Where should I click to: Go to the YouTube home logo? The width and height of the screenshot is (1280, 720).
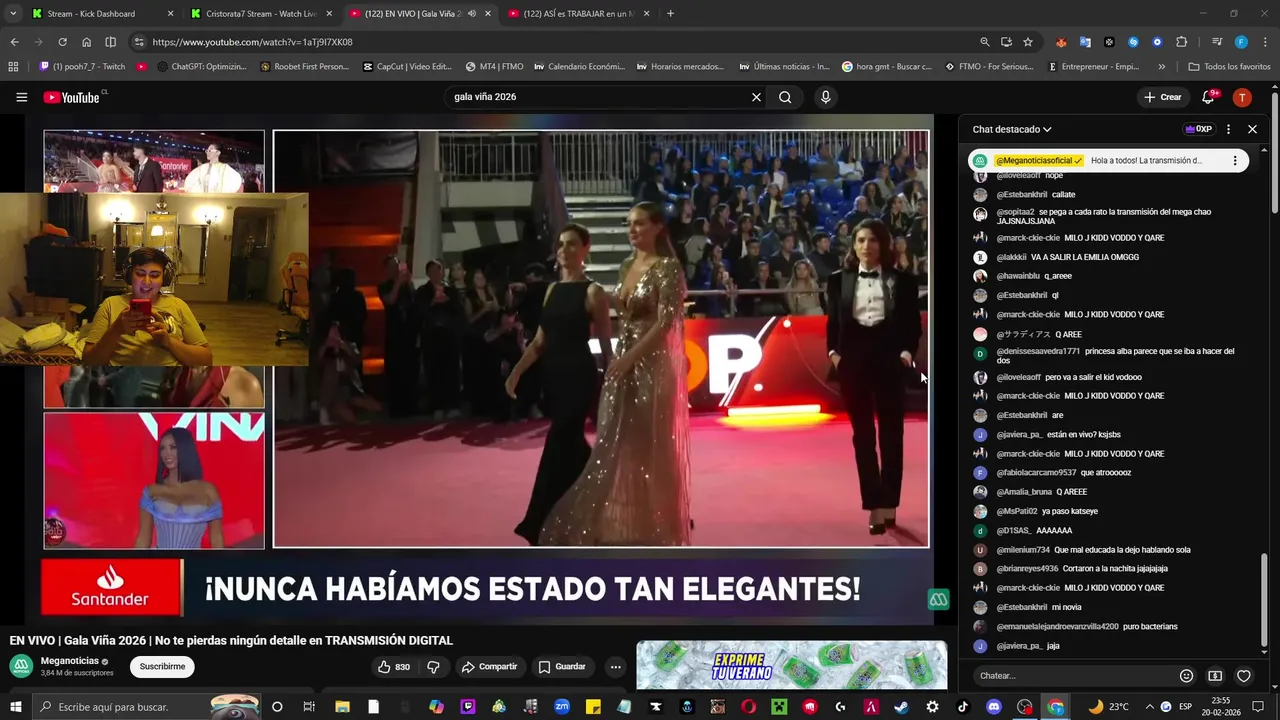[x=72, y=97]
